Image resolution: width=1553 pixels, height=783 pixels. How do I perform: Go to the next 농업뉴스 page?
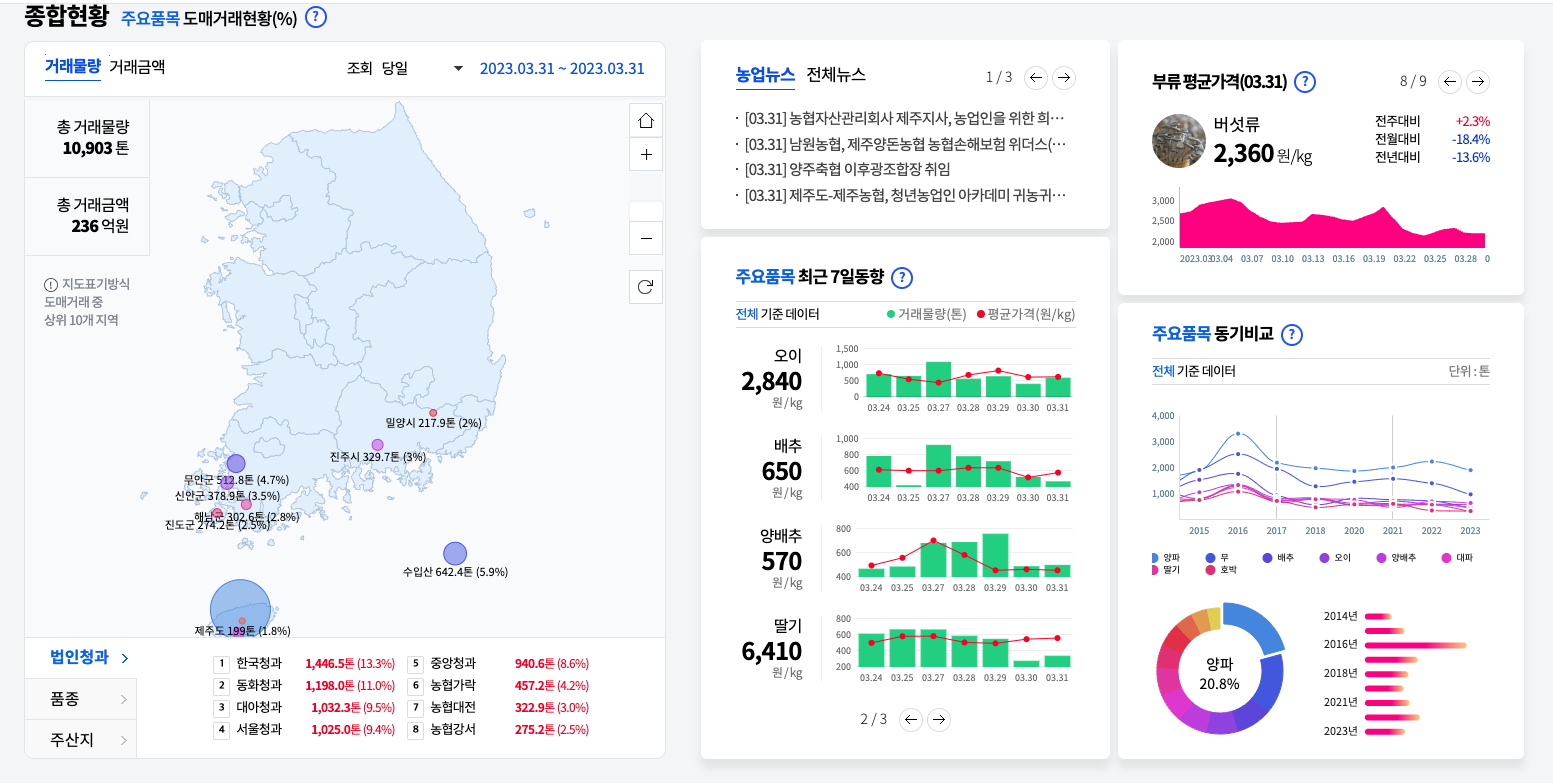(x=1064, y=77)
